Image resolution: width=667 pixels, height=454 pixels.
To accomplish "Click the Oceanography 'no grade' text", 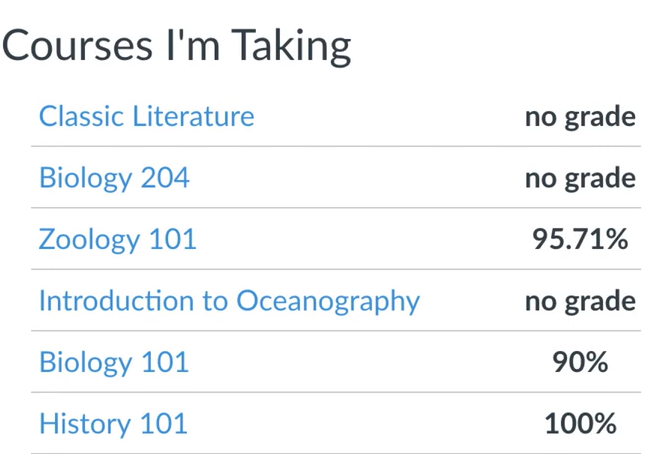I will click(x=580, y=301).
